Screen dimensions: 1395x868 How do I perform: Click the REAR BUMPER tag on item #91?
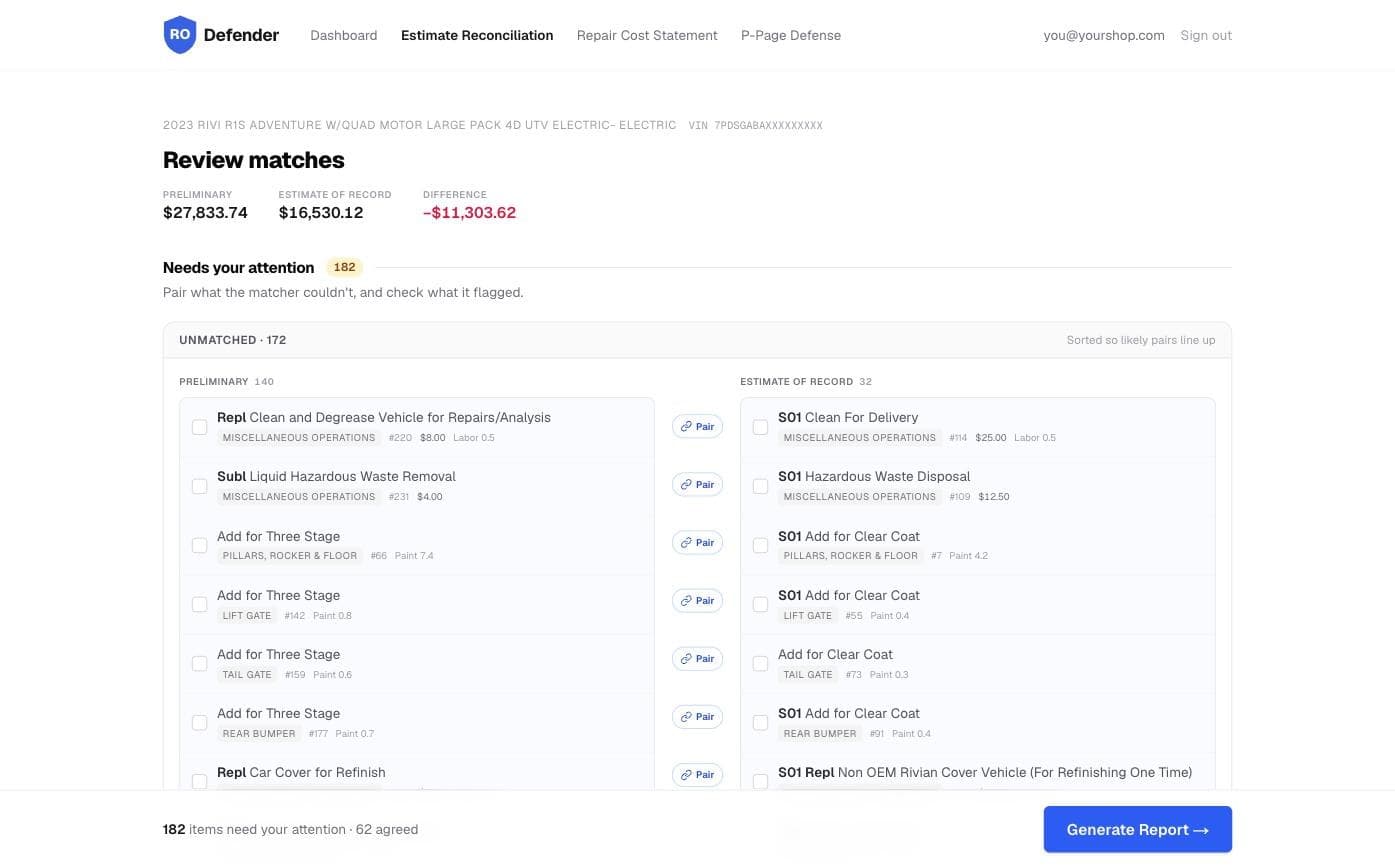[x=820, y=733]
